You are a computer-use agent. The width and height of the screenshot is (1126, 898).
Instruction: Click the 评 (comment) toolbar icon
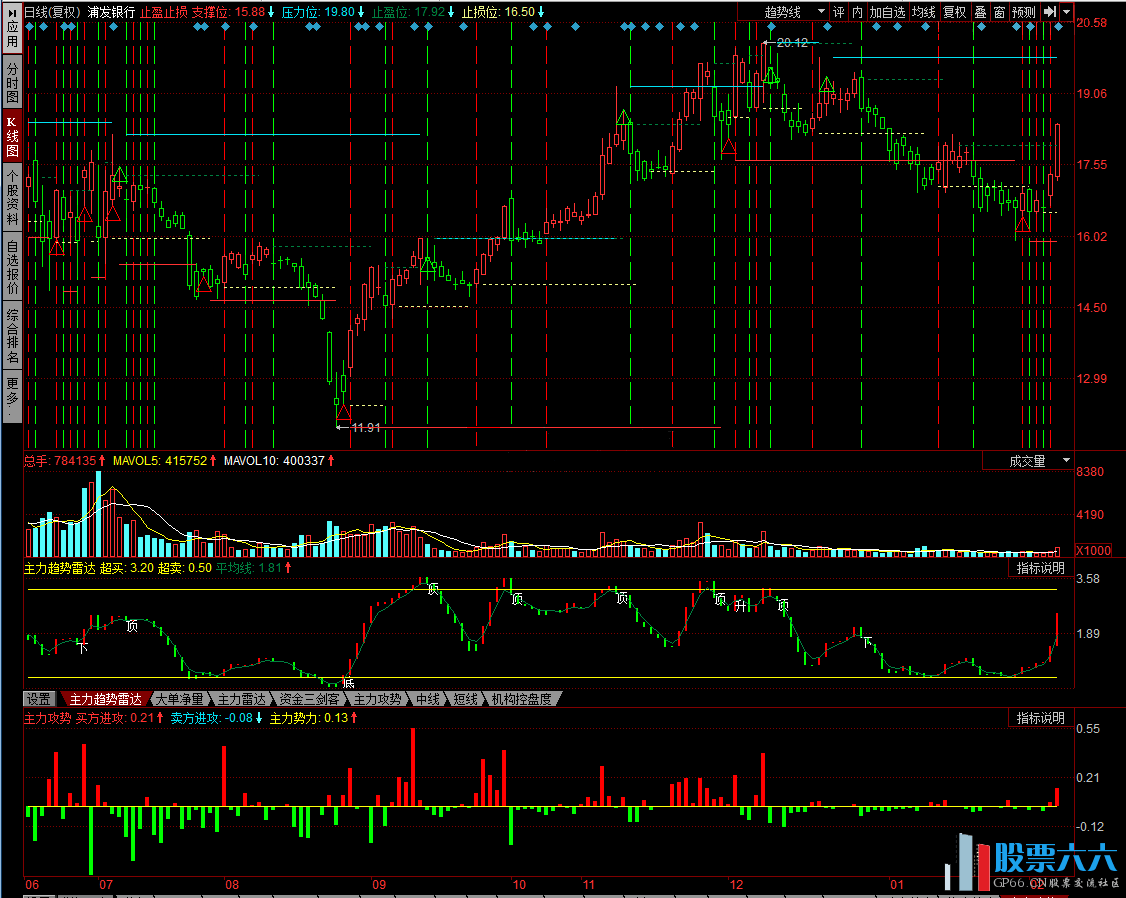838,12
